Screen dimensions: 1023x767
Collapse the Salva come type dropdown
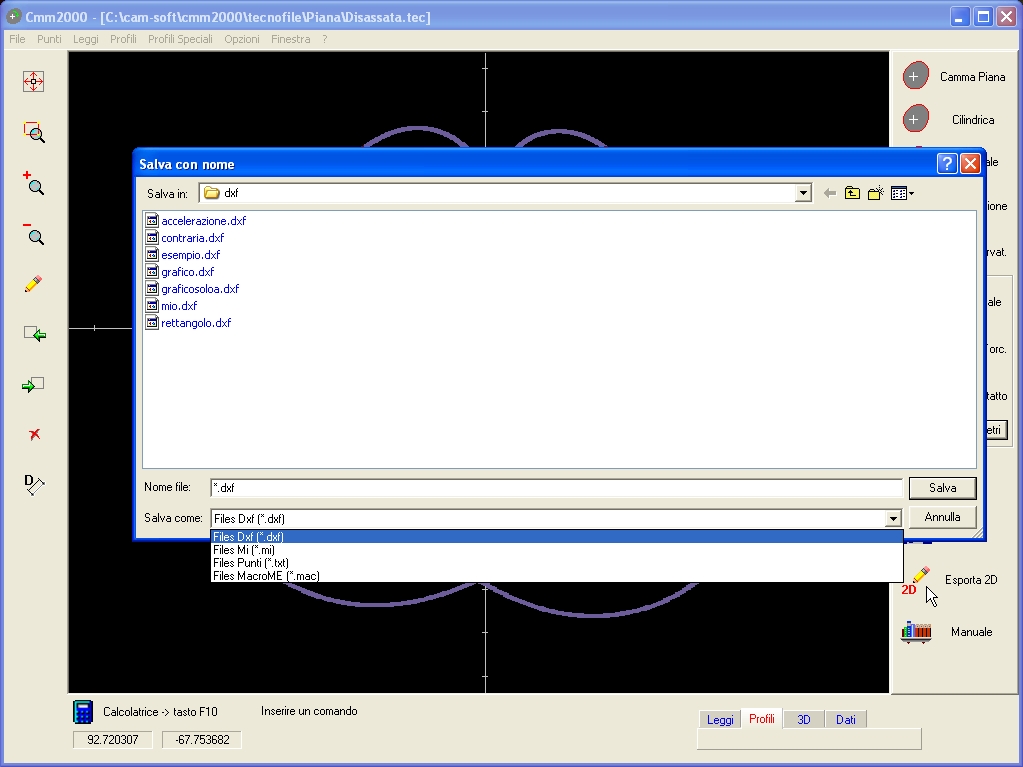tap(893, 519)
